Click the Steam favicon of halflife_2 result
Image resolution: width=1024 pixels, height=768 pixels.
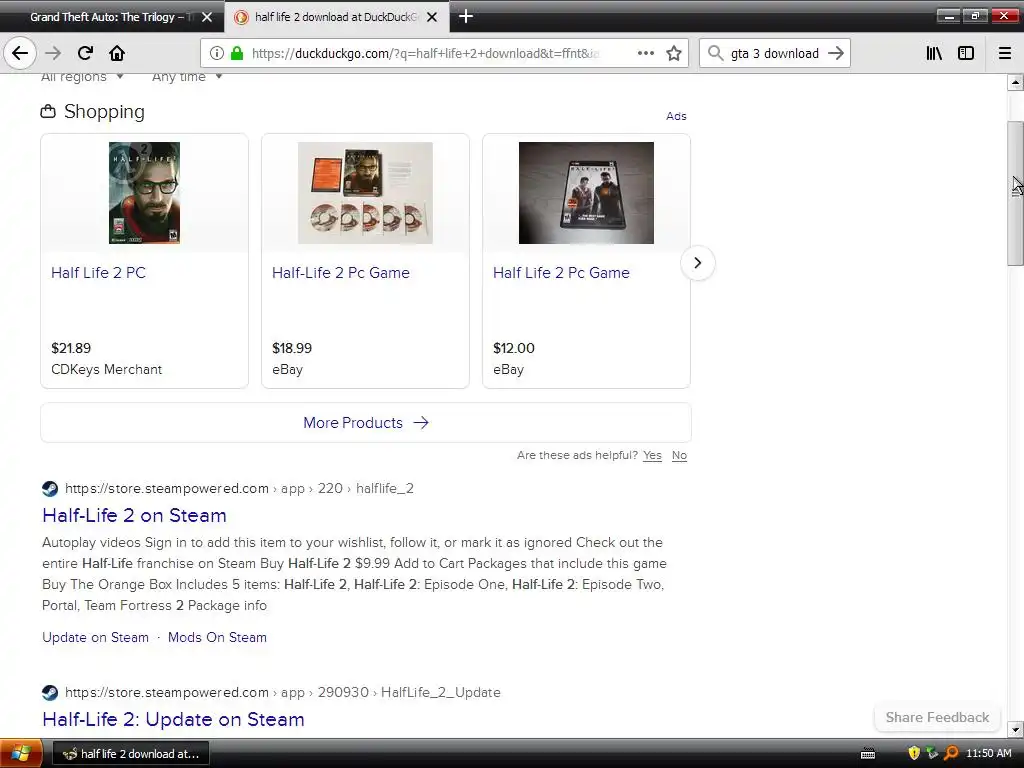tap(50, 488)
